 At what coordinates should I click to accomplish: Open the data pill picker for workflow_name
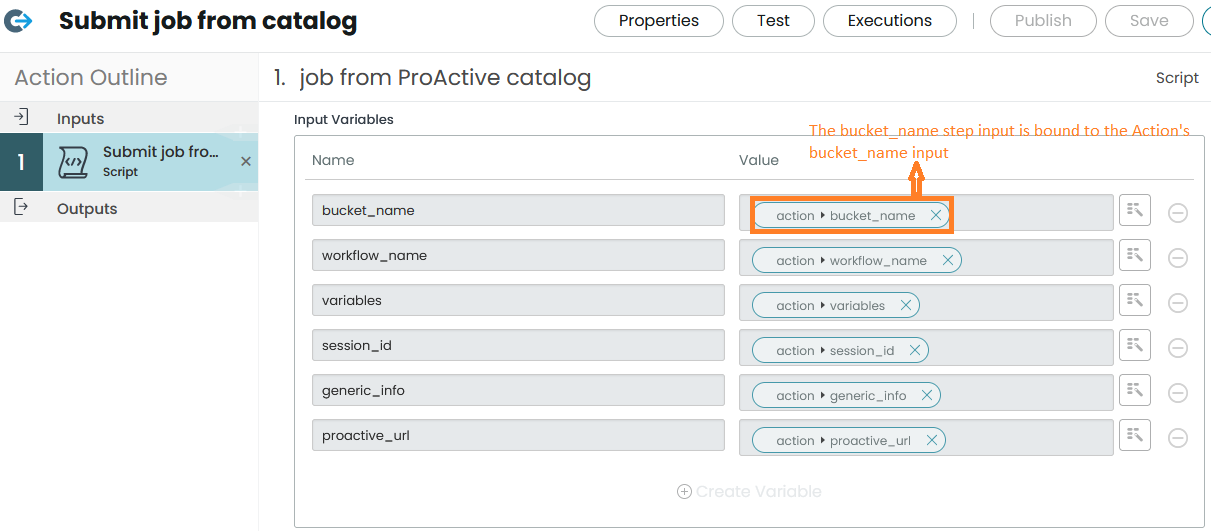tap(1134, 255)
